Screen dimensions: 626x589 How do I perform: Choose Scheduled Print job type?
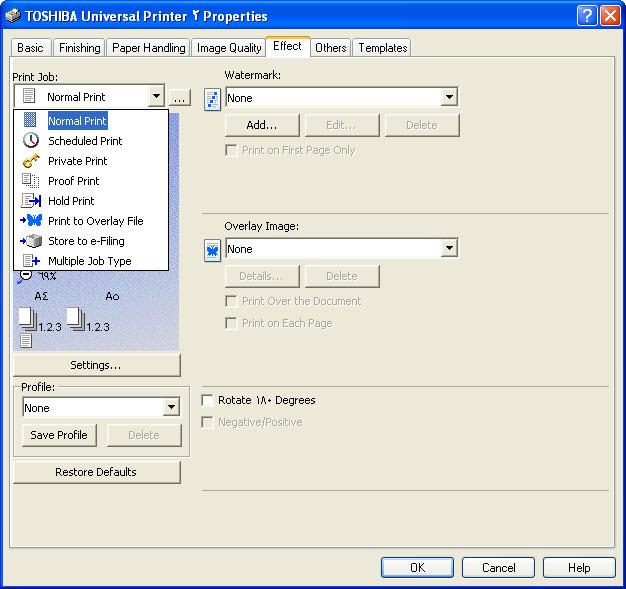pyautogui.click(x=91, y=141)
